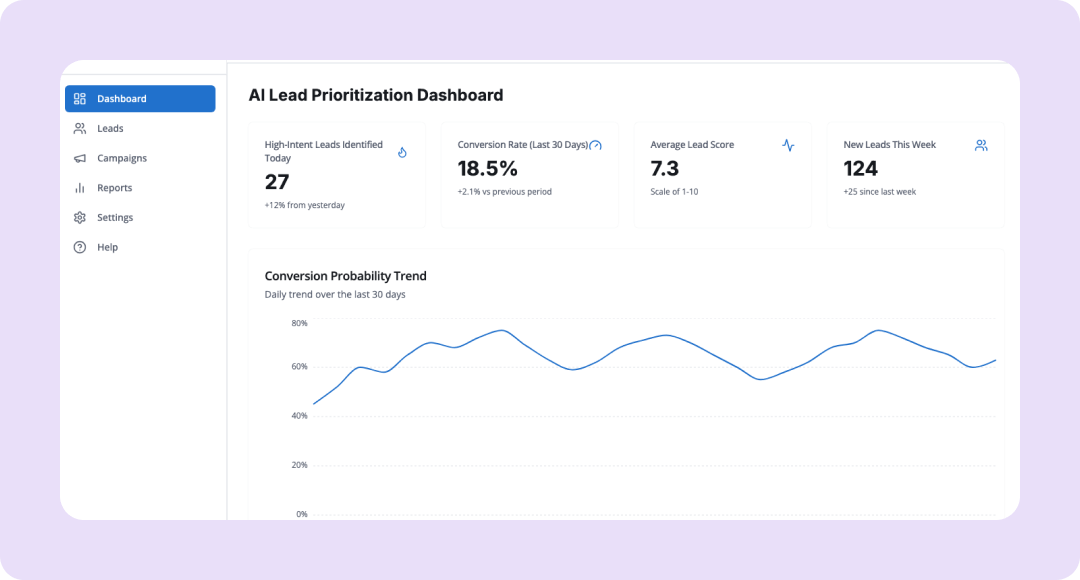Click the Settings gear icon

pos(80,218)
